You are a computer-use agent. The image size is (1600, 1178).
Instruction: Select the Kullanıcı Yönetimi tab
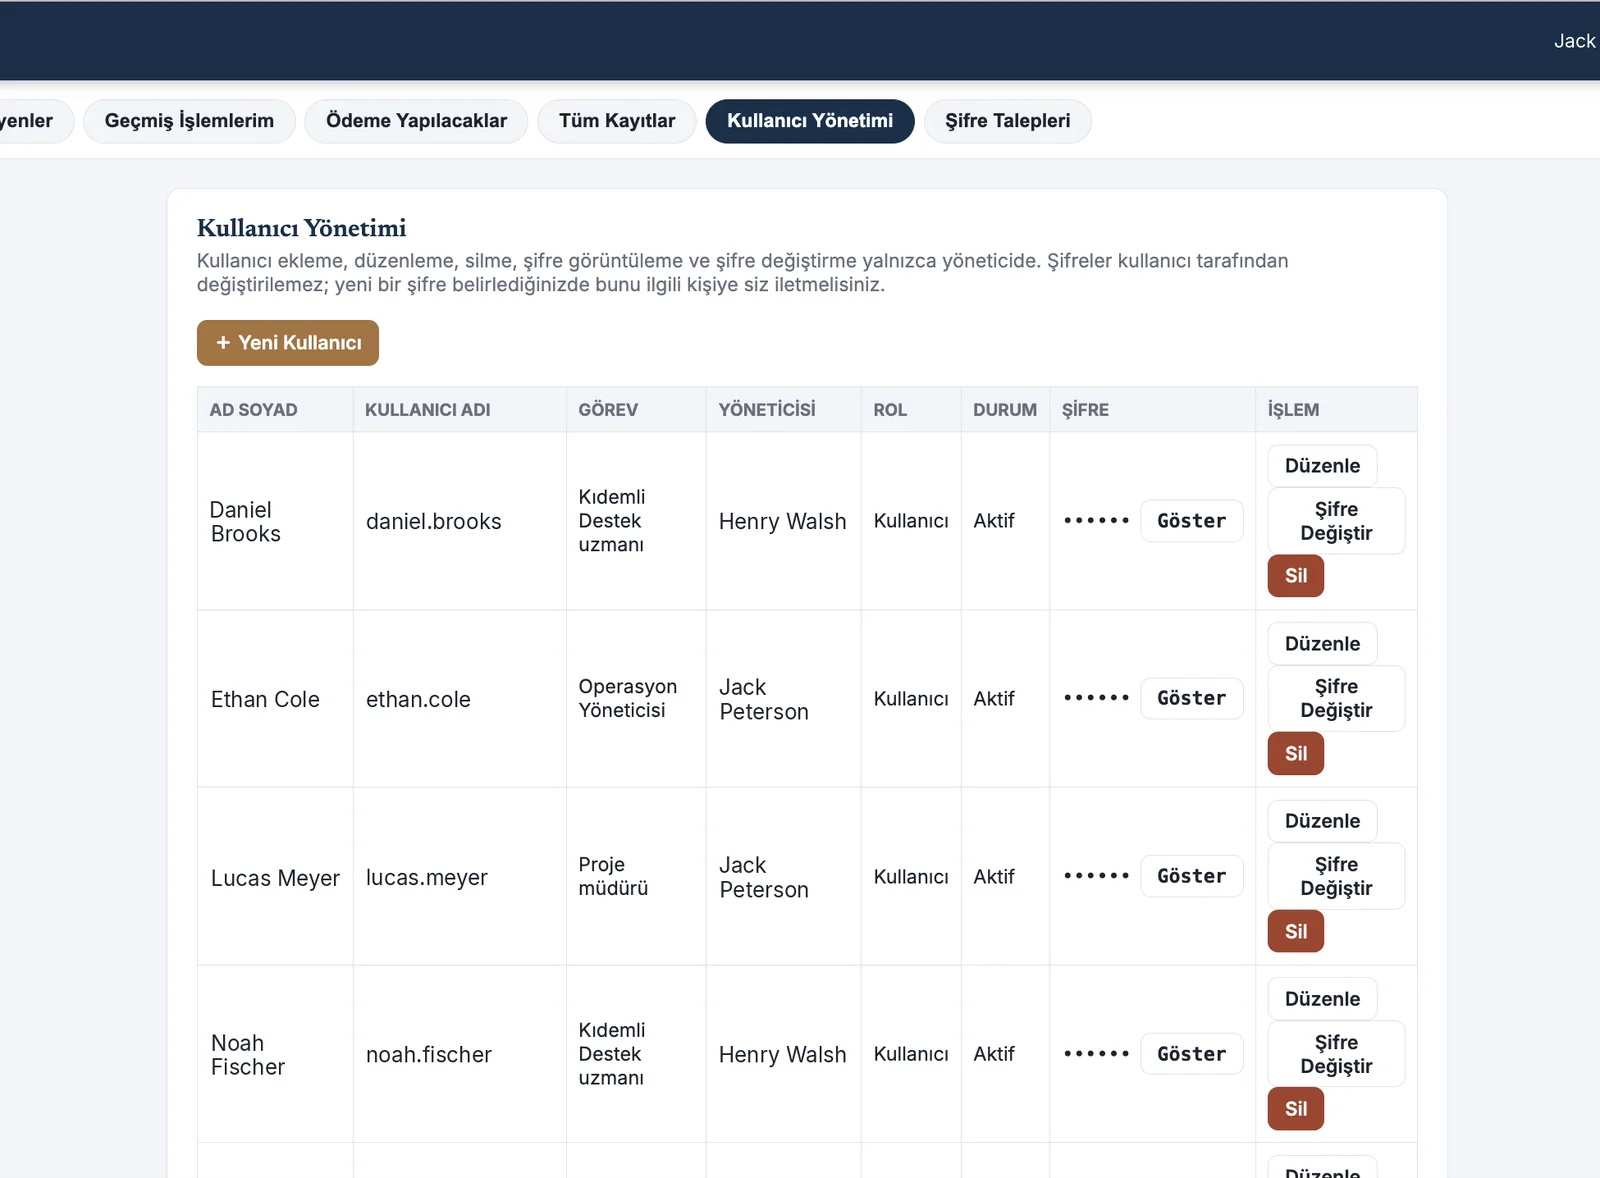pyautogui.click(x=810, y=121)
